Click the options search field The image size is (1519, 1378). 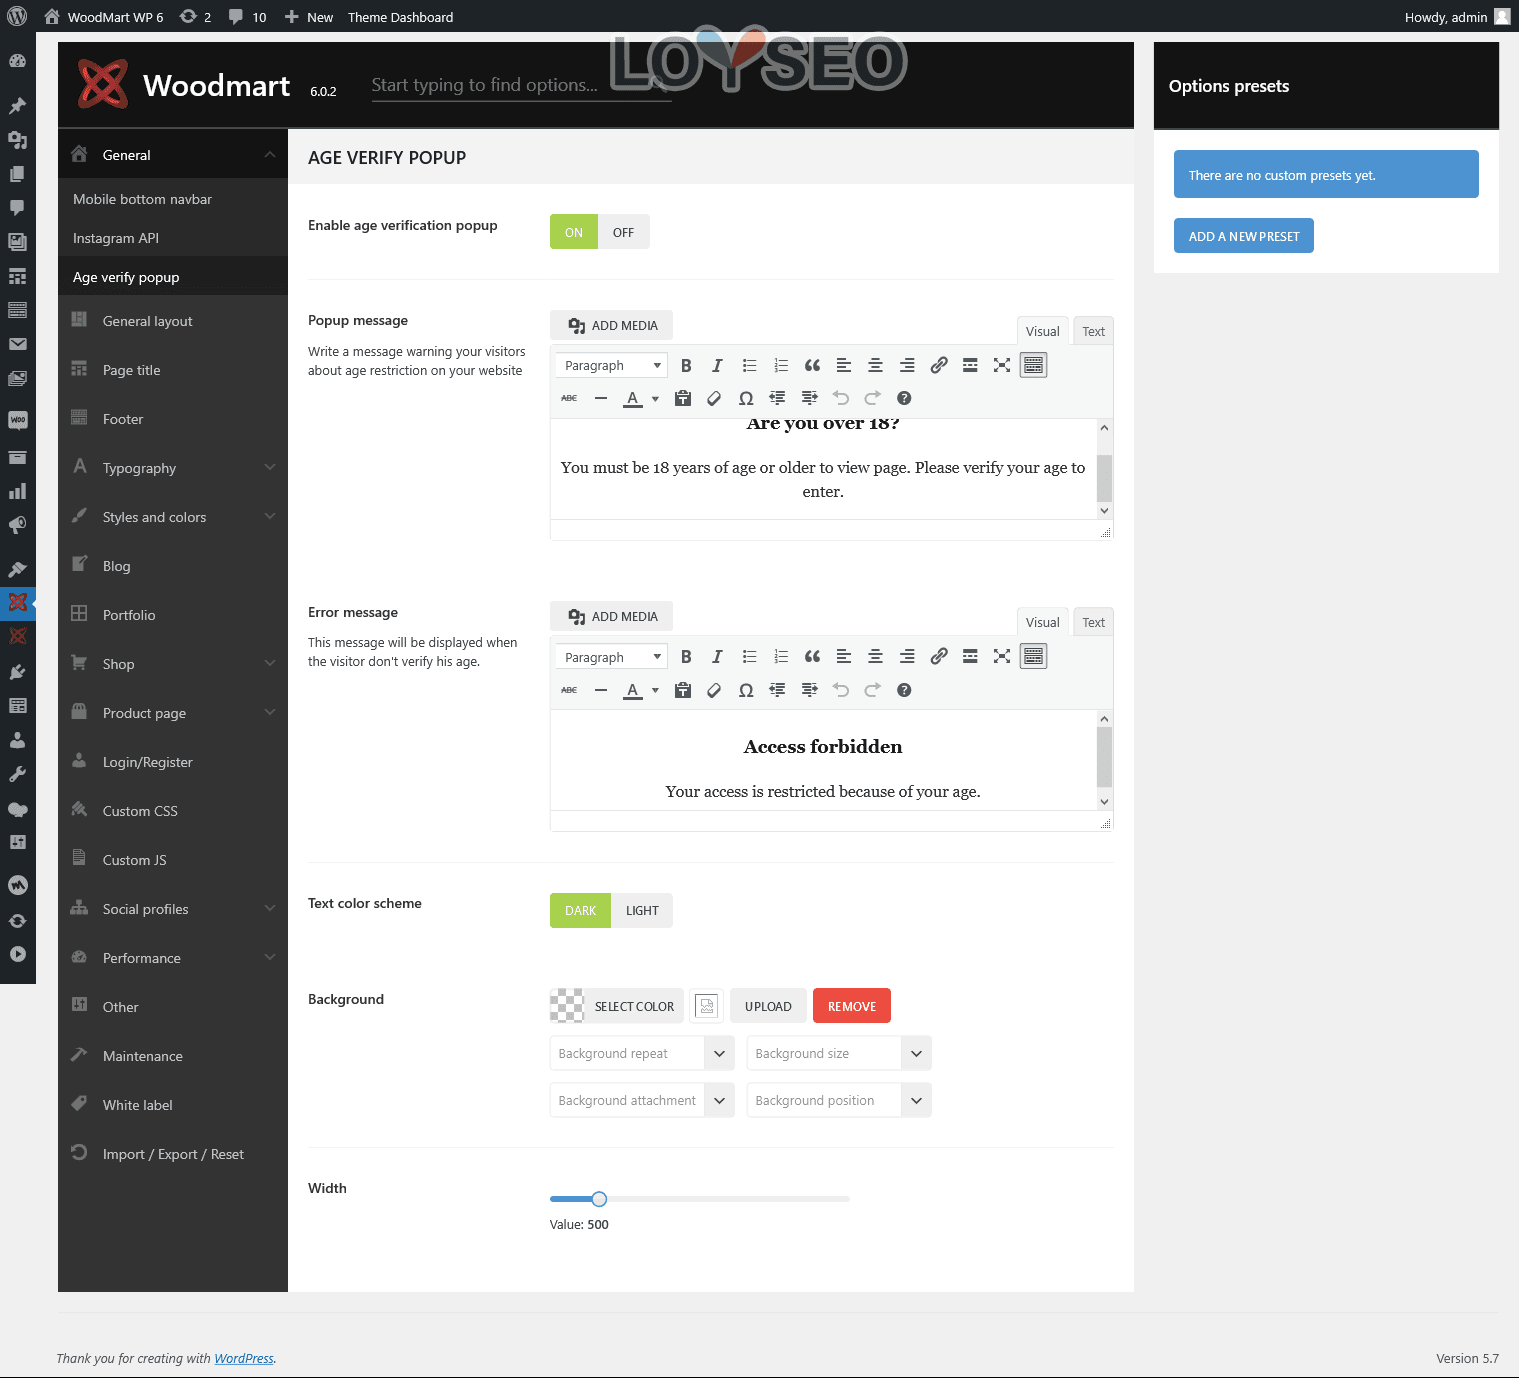[x=521, y=85]
